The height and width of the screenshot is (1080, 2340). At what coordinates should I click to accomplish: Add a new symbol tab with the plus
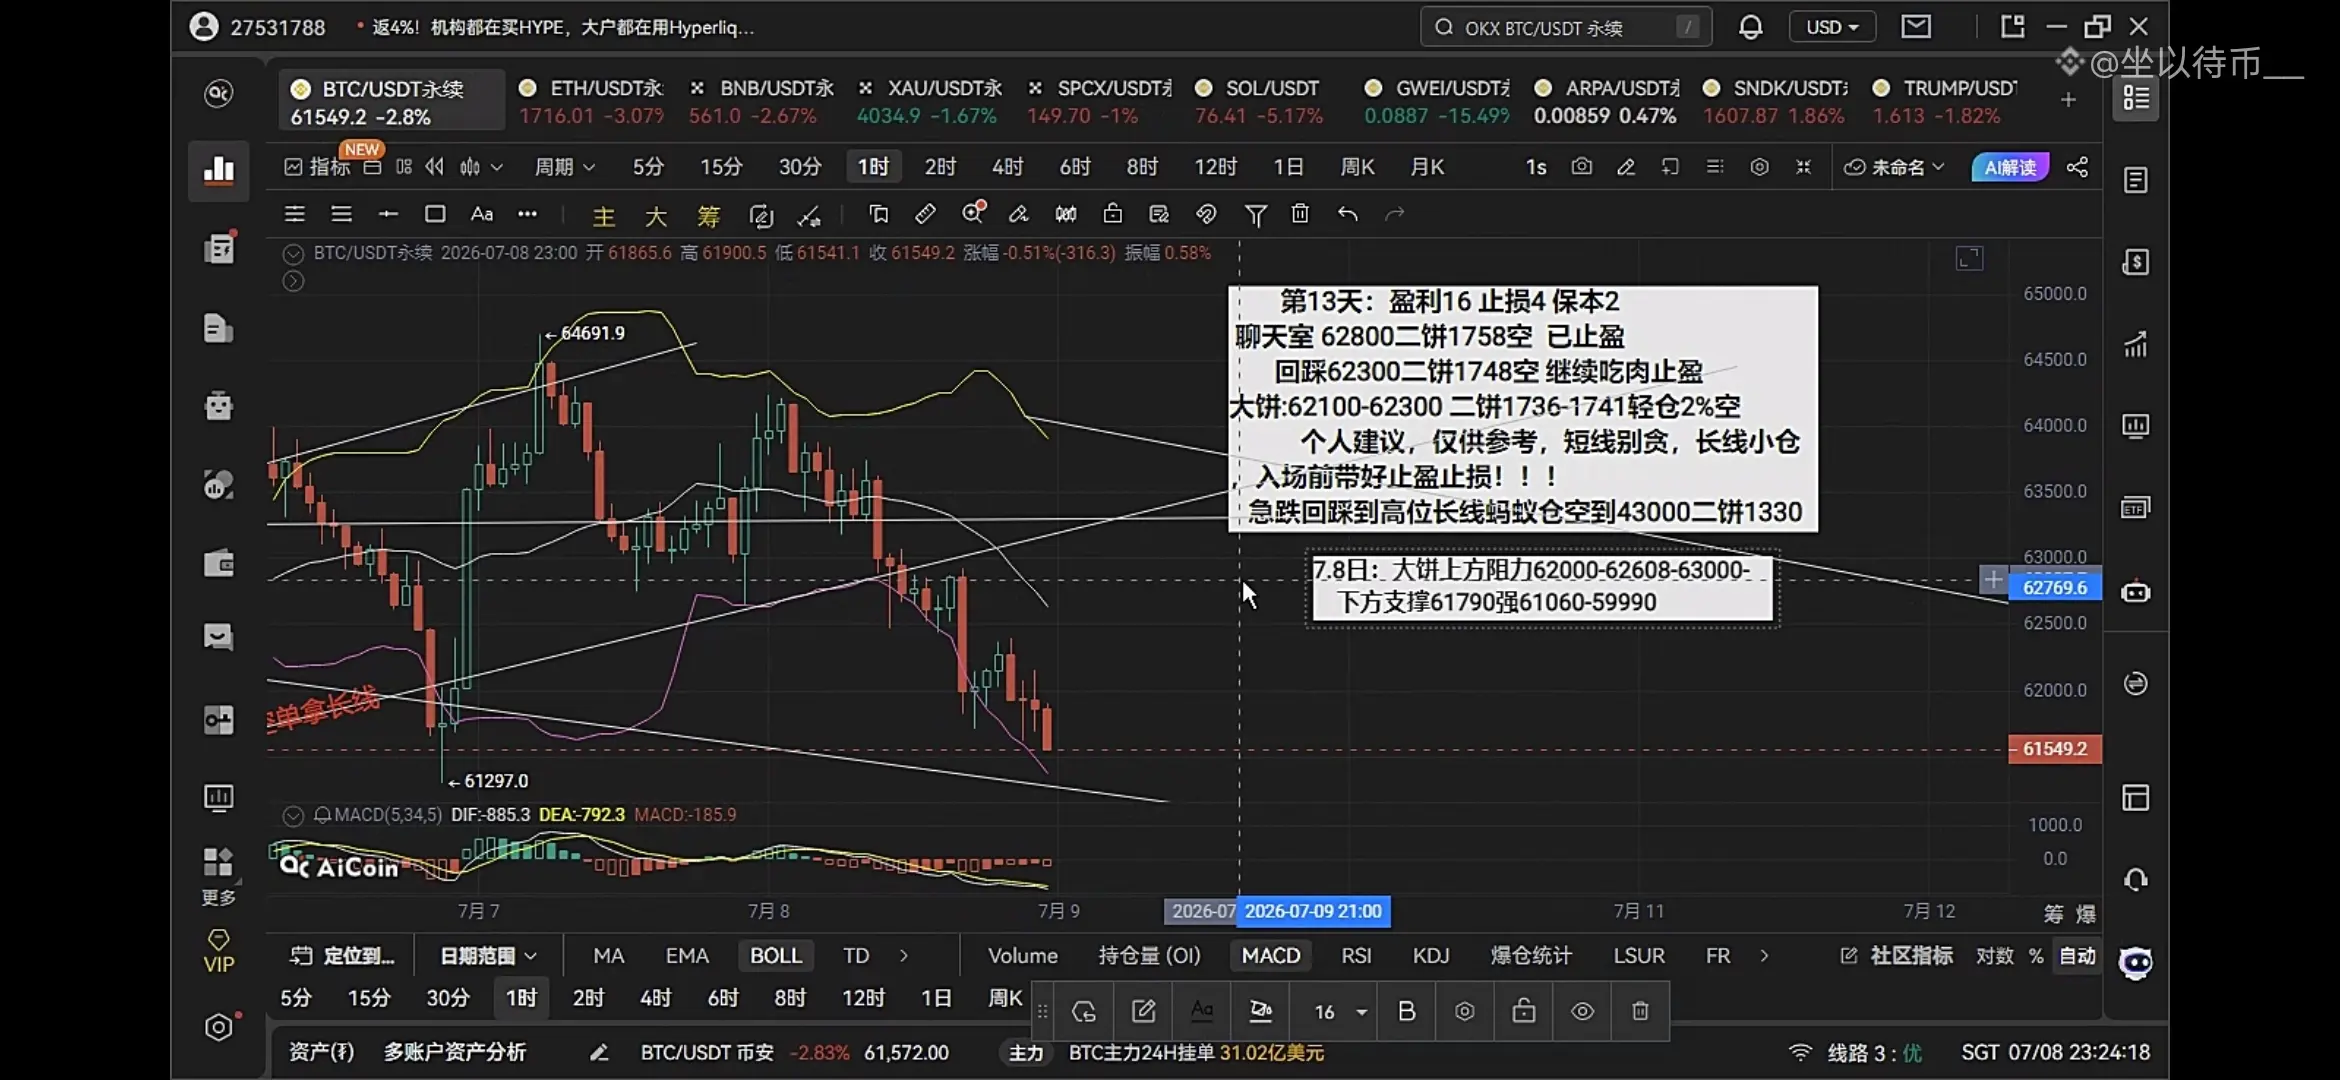(x=2068, y=99)
